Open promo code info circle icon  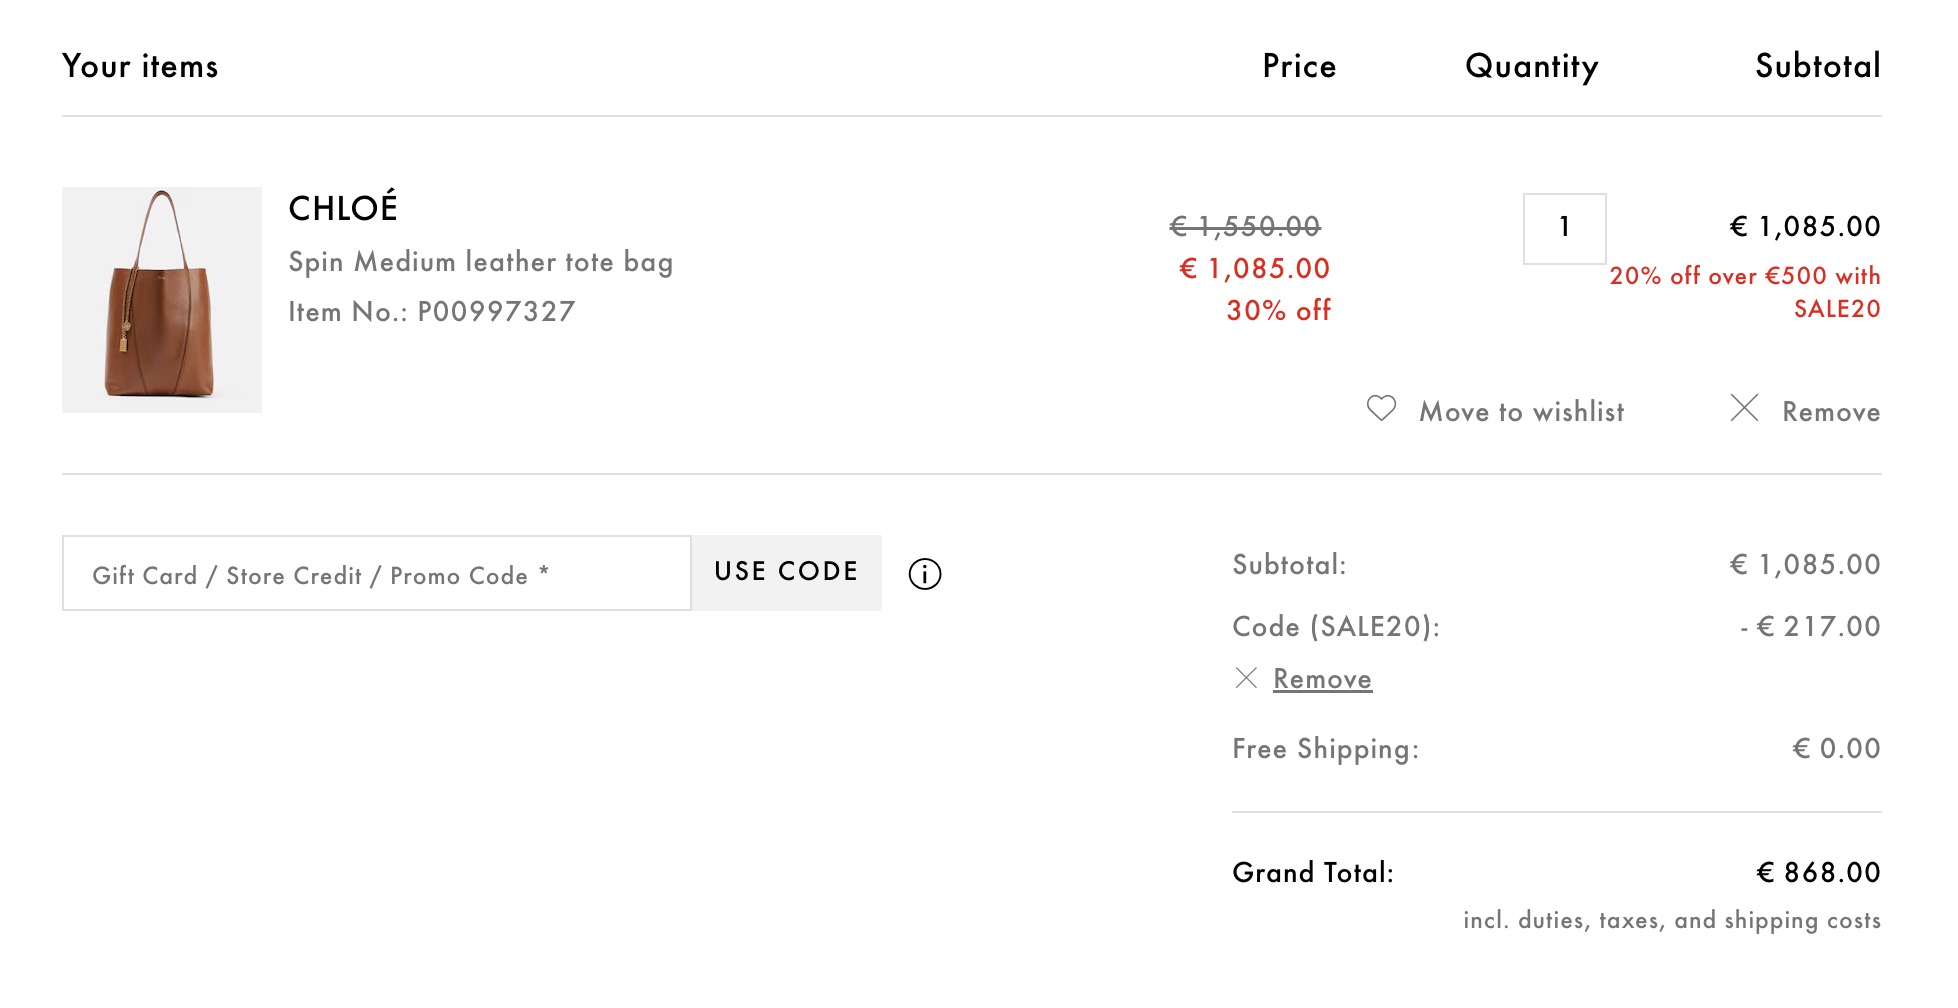(925, 574)
